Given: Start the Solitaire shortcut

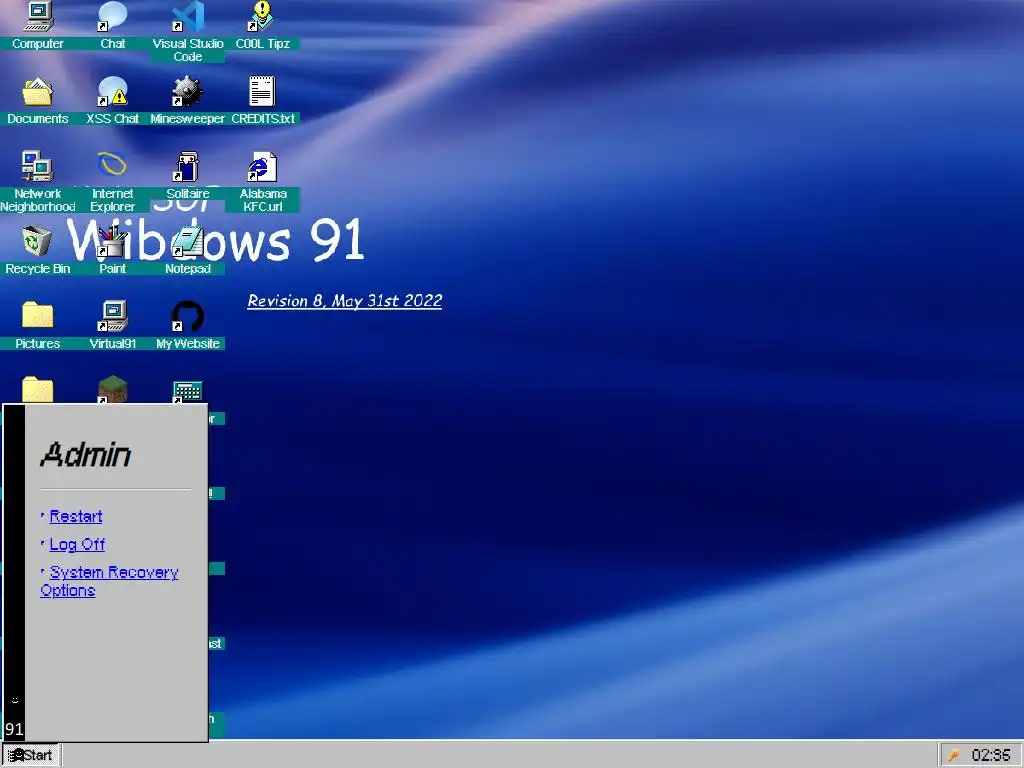Looking at the screenshot, I should pyautogui.click(x=187, y=176).
